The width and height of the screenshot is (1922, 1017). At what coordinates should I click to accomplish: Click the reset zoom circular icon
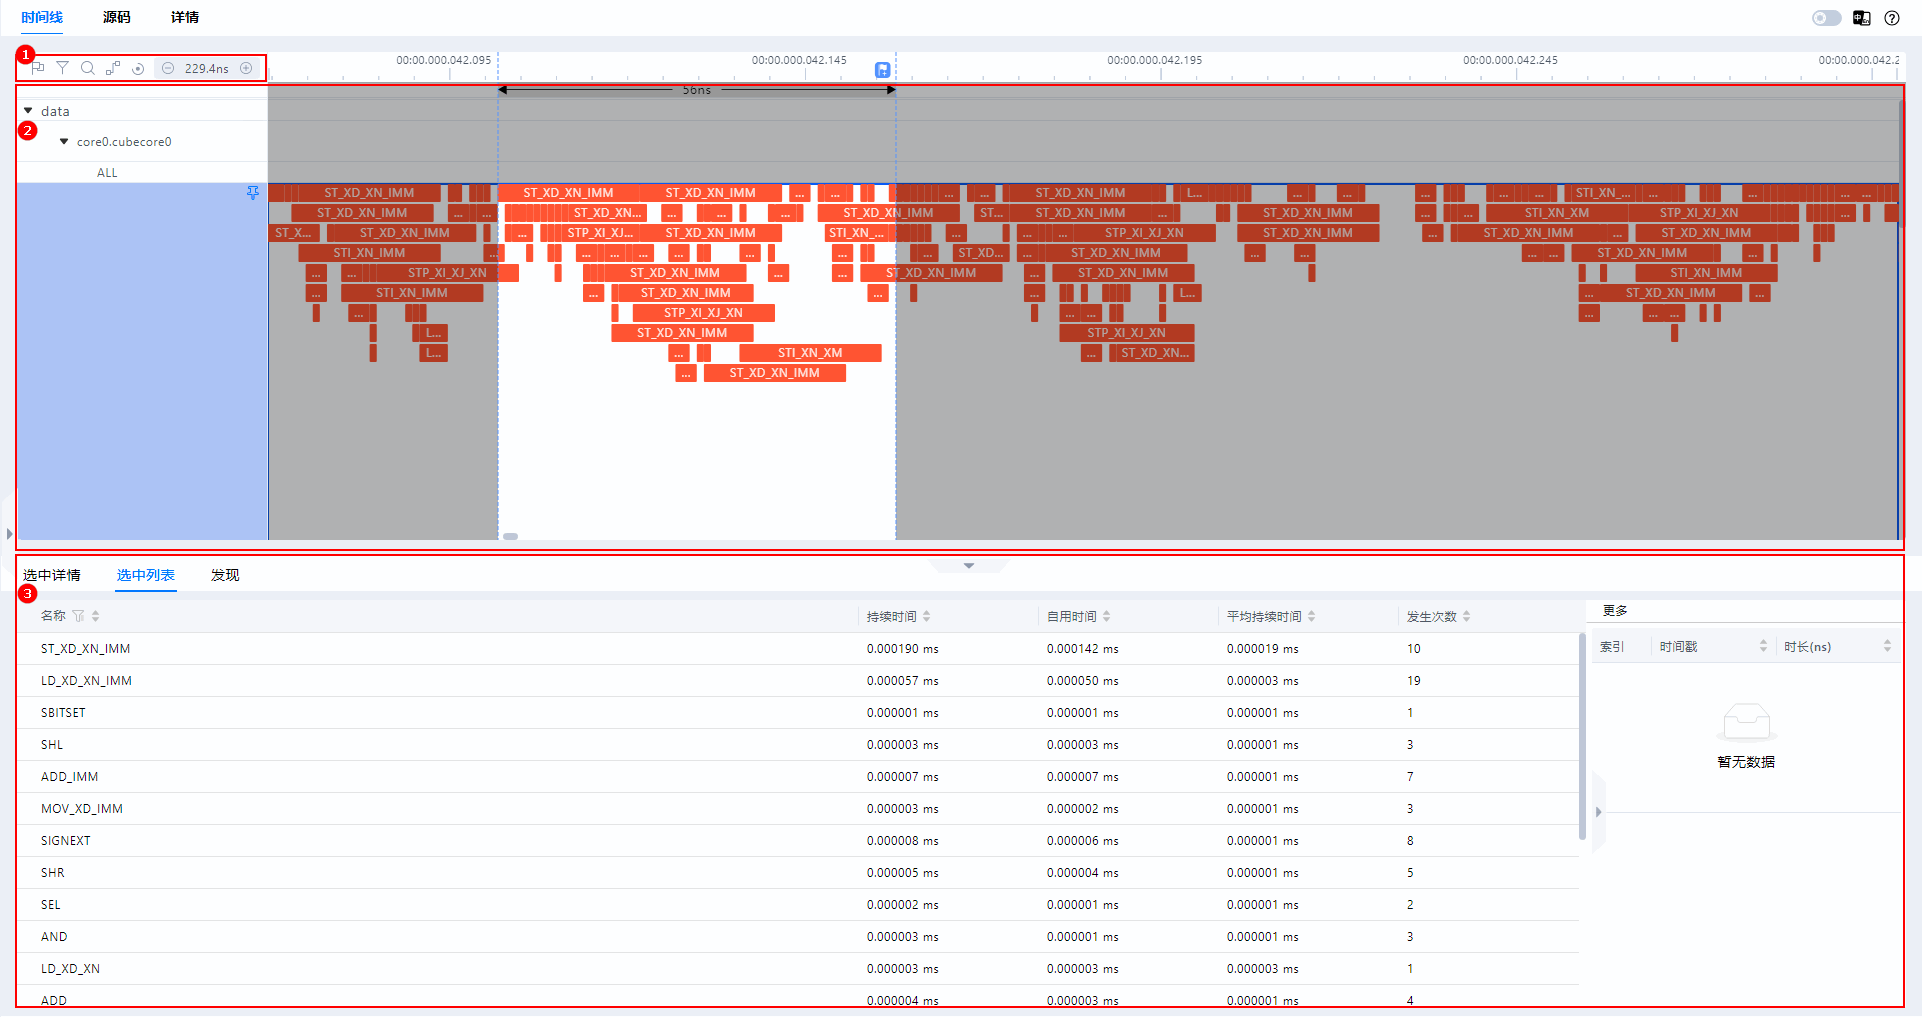pos(138,68)
